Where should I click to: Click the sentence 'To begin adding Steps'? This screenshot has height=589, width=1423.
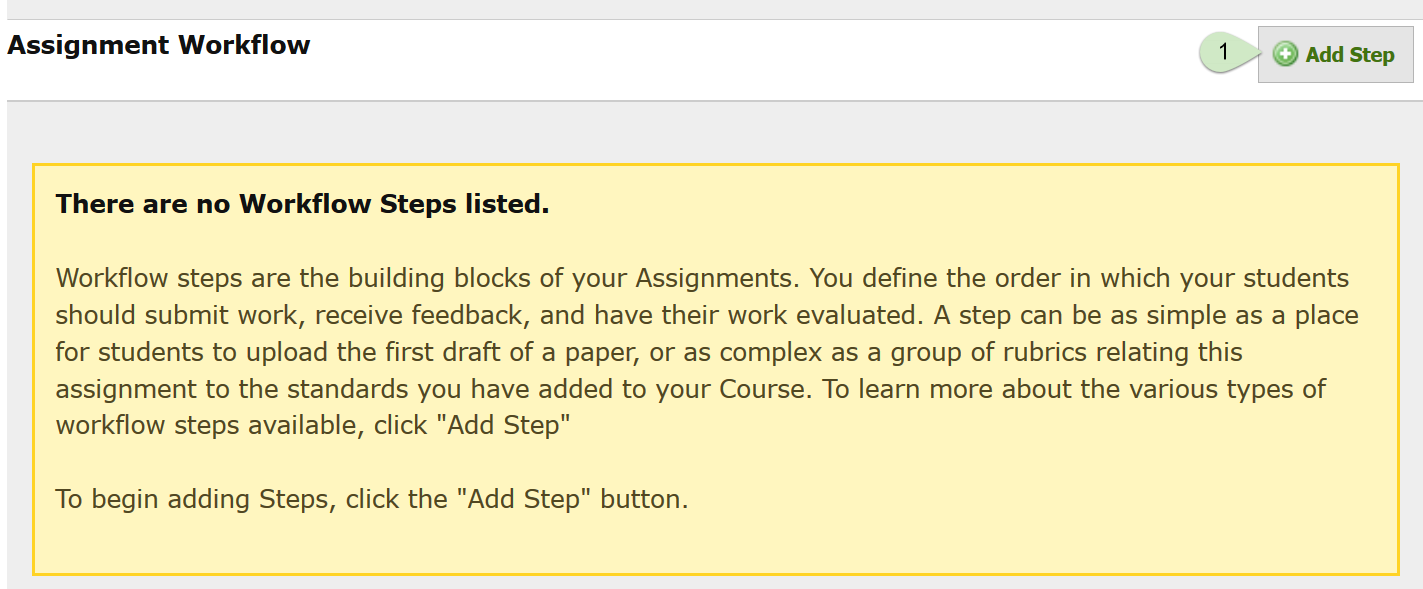pos(372,498)
